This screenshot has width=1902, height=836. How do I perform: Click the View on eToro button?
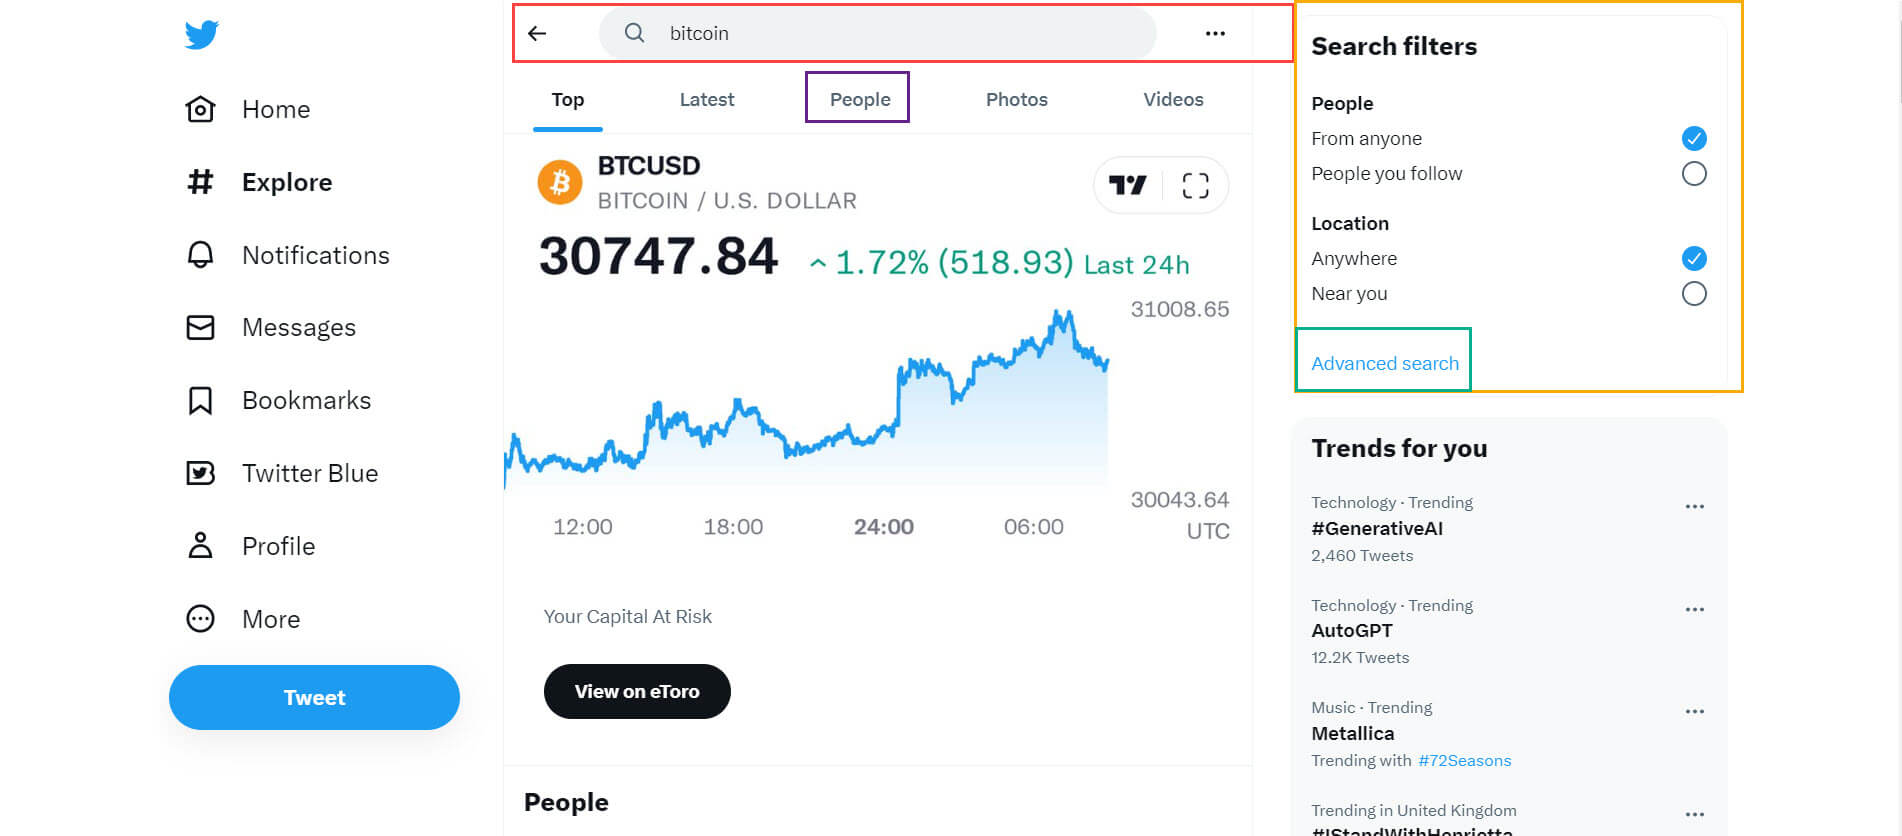pyautogui.click(x=637, y=691)
